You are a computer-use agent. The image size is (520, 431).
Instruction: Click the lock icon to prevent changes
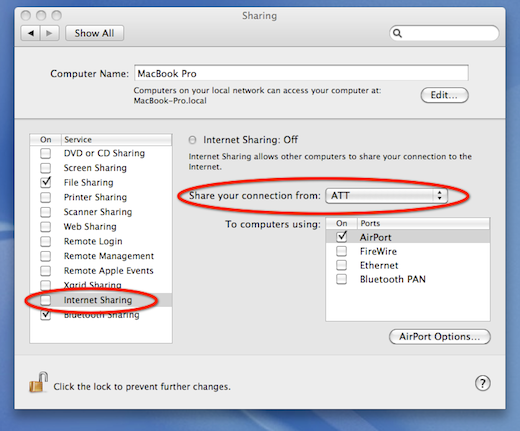tap(38, 382)
